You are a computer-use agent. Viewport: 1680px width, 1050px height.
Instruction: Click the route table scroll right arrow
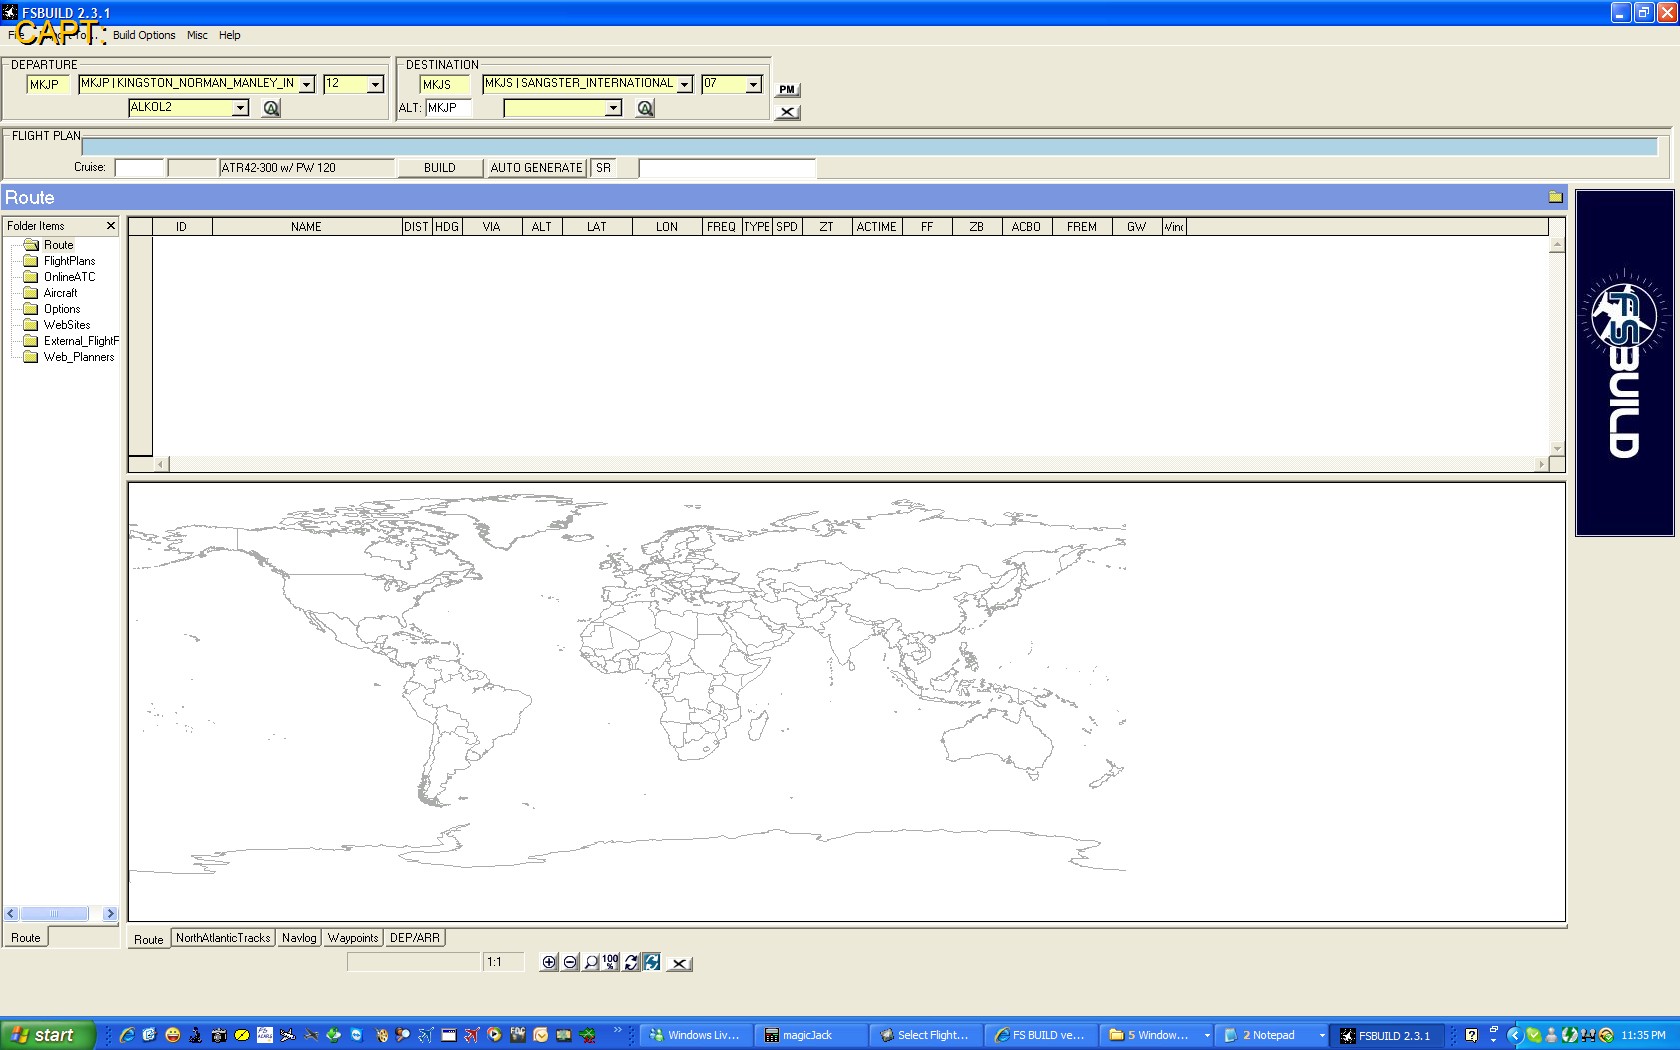click(1541, 464)
